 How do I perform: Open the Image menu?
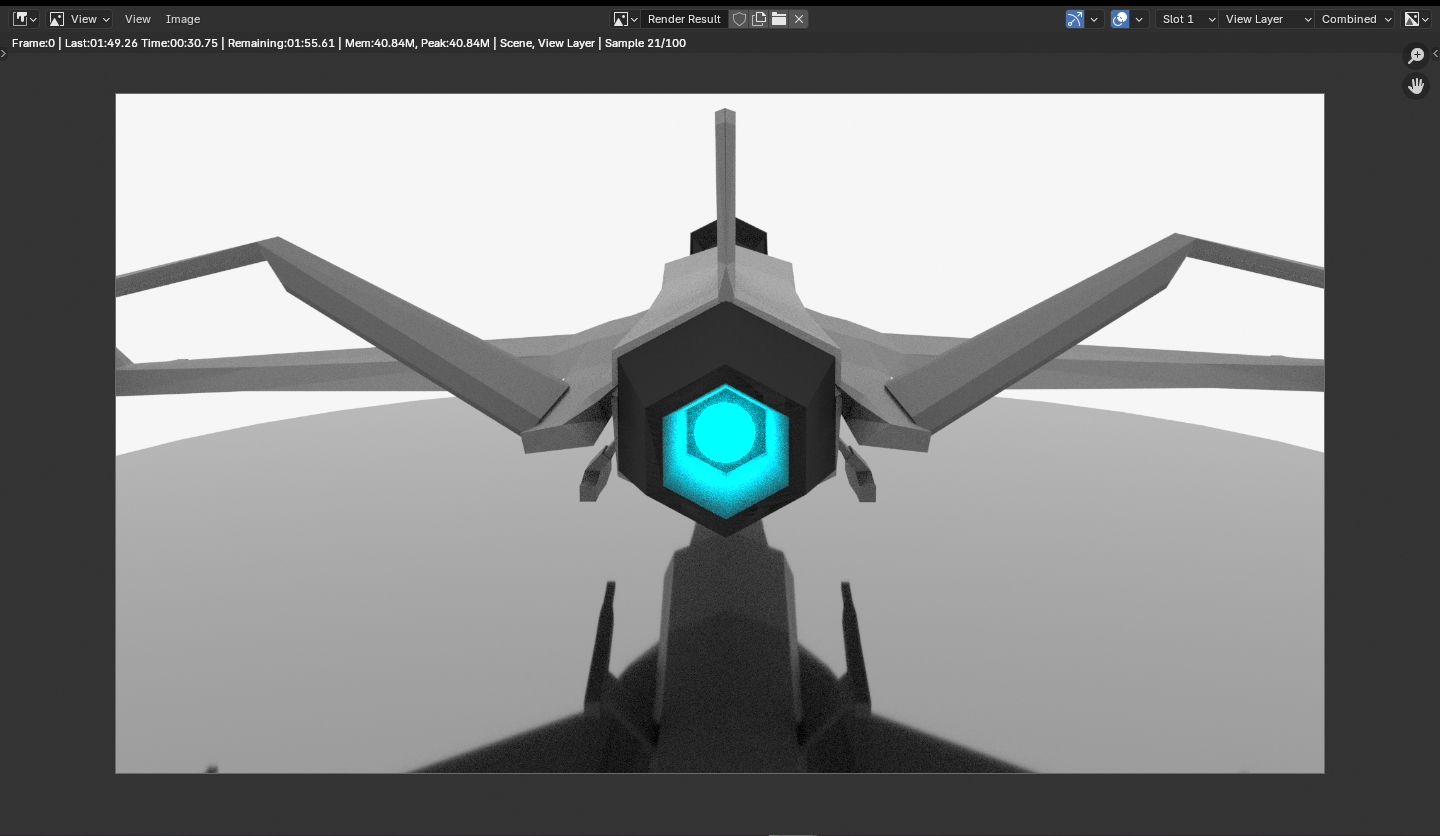pos(183,19)
